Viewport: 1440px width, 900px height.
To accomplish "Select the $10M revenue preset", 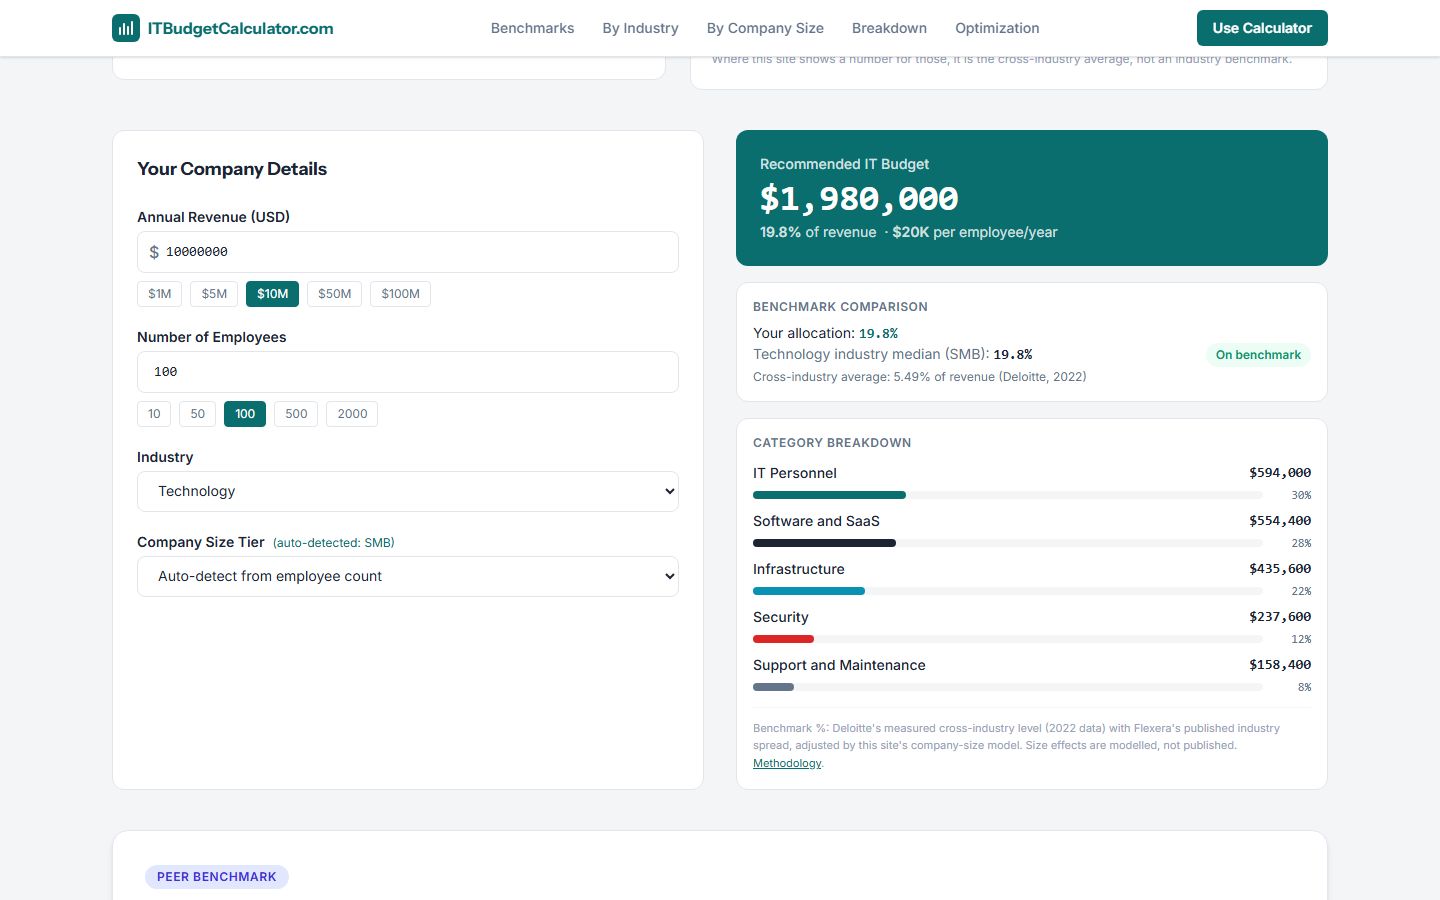I will 272,294.
